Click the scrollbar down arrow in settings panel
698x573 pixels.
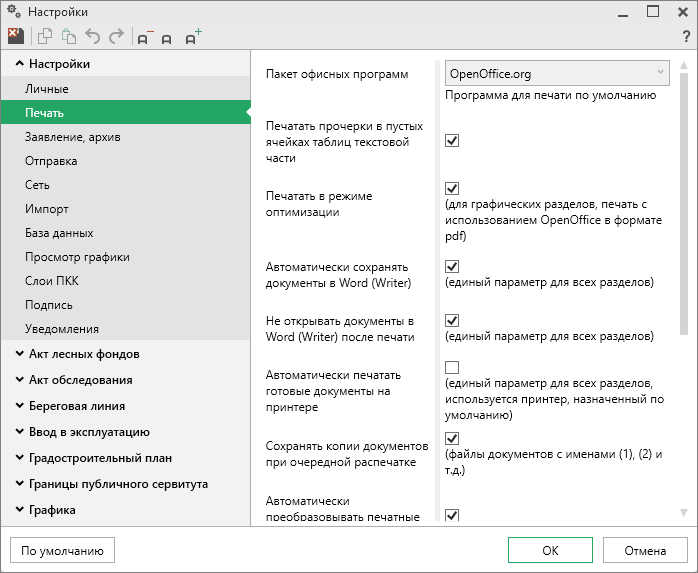pyautogui.click(x=684, y=512)
